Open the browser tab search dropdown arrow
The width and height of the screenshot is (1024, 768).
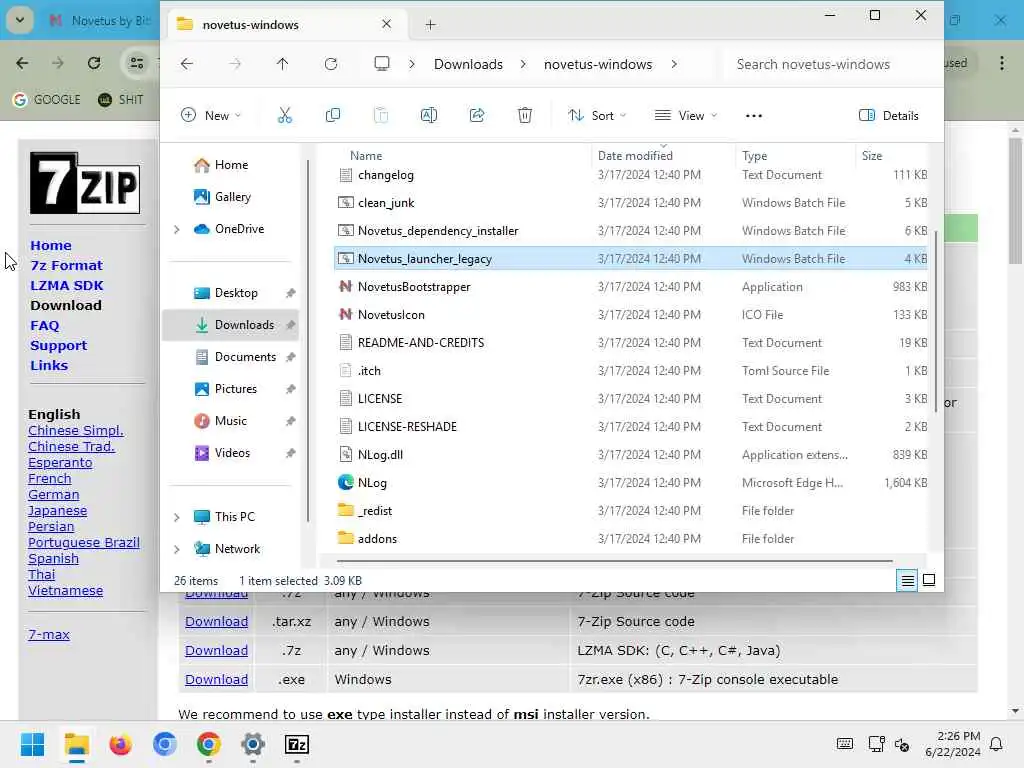coord(20,20)
